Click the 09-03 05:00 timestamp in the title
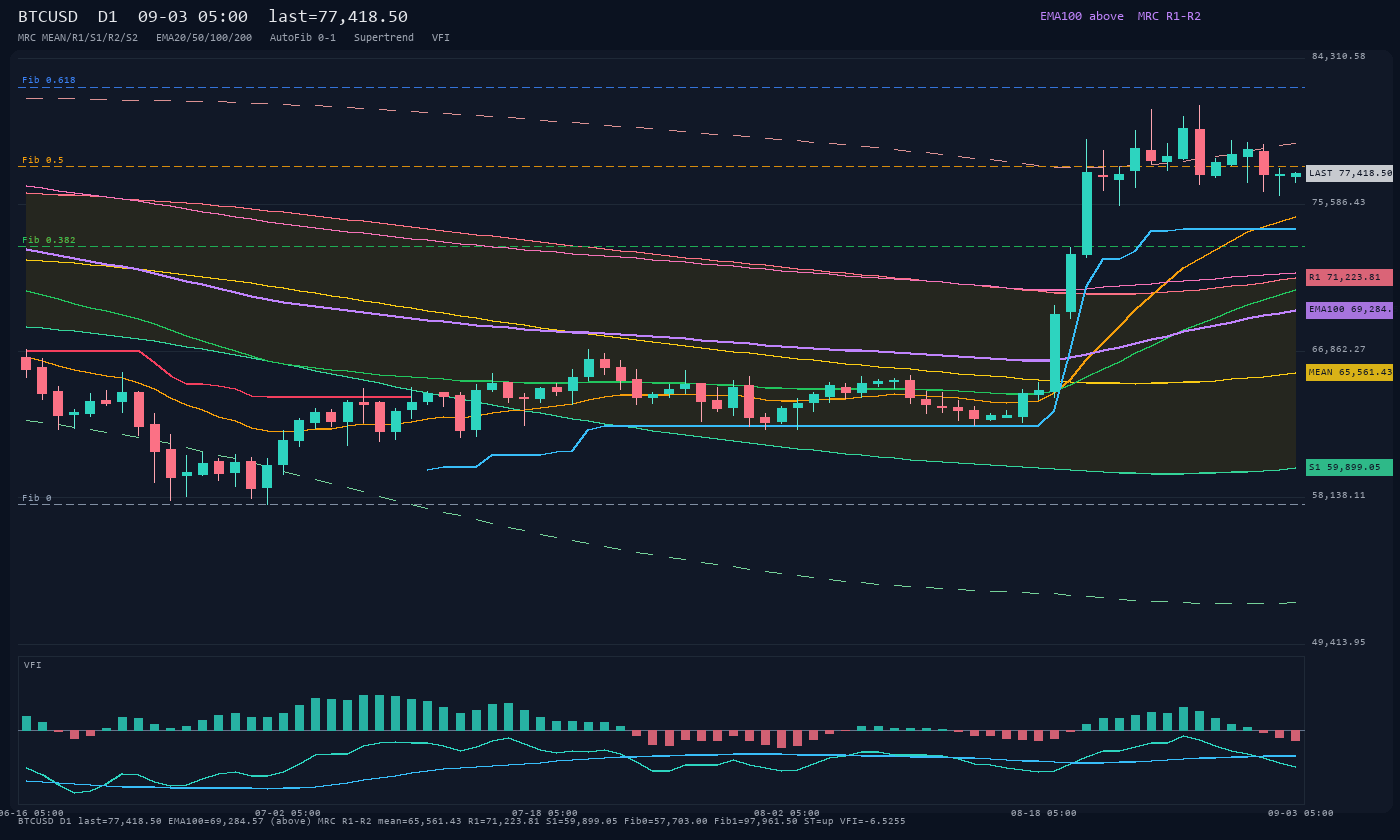 click(193, 16)
